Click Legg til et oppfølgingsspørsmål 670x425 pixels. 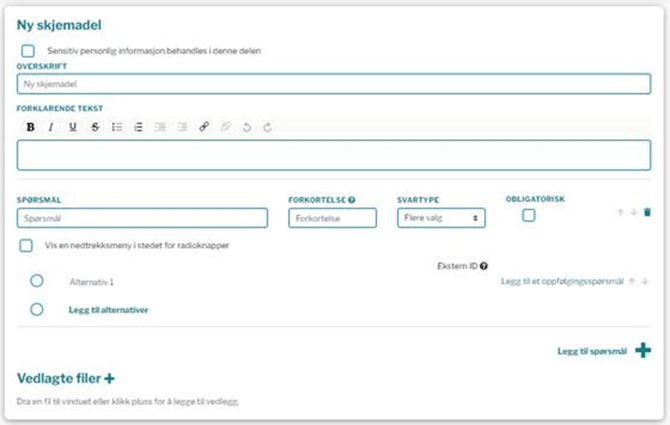coord(561,283)
